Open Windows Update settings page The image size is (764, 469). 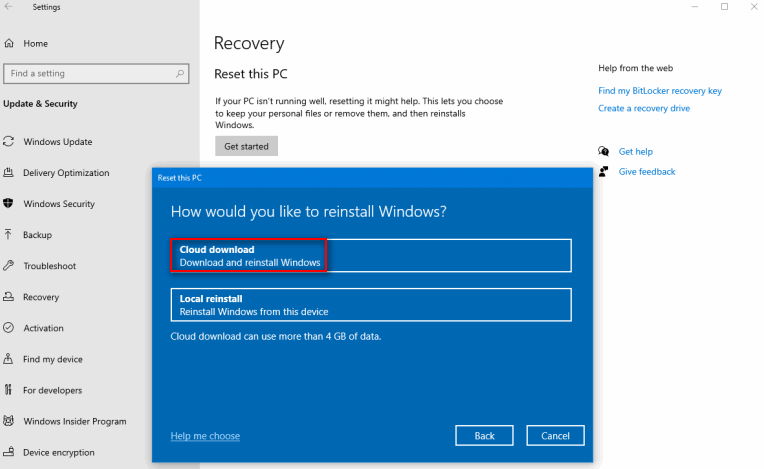57,142
